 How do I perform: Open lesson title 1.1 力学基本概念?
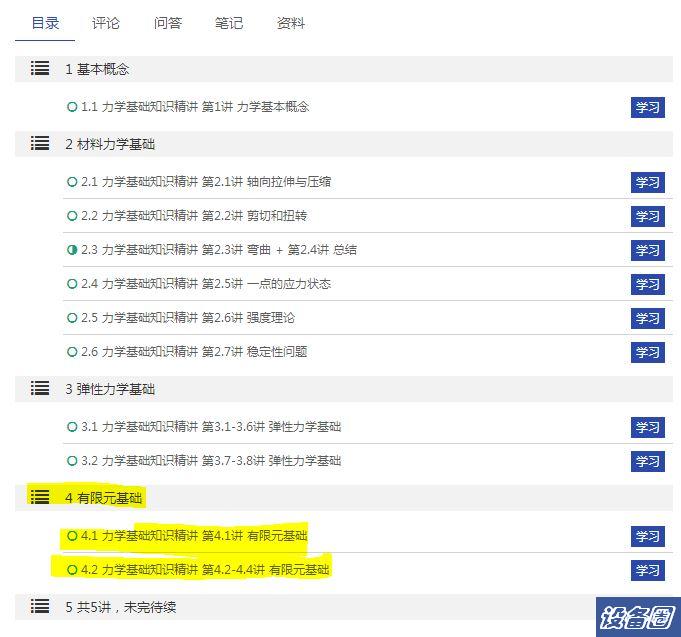[x=195, y=107]
